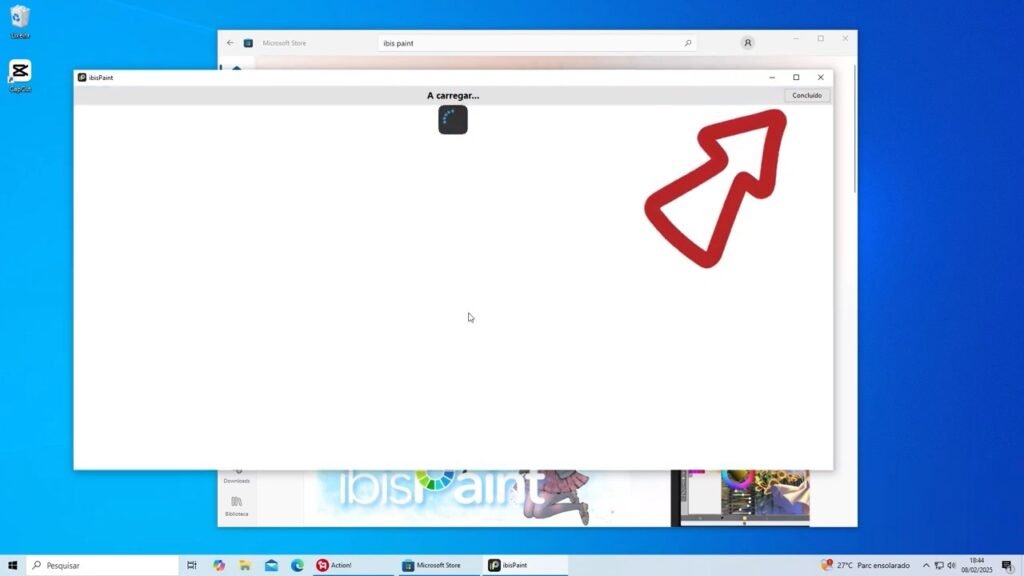Open Task View from the taskbar
Image resolution: width=1024 pixels, height=576 pixels.
click(191, 566)
